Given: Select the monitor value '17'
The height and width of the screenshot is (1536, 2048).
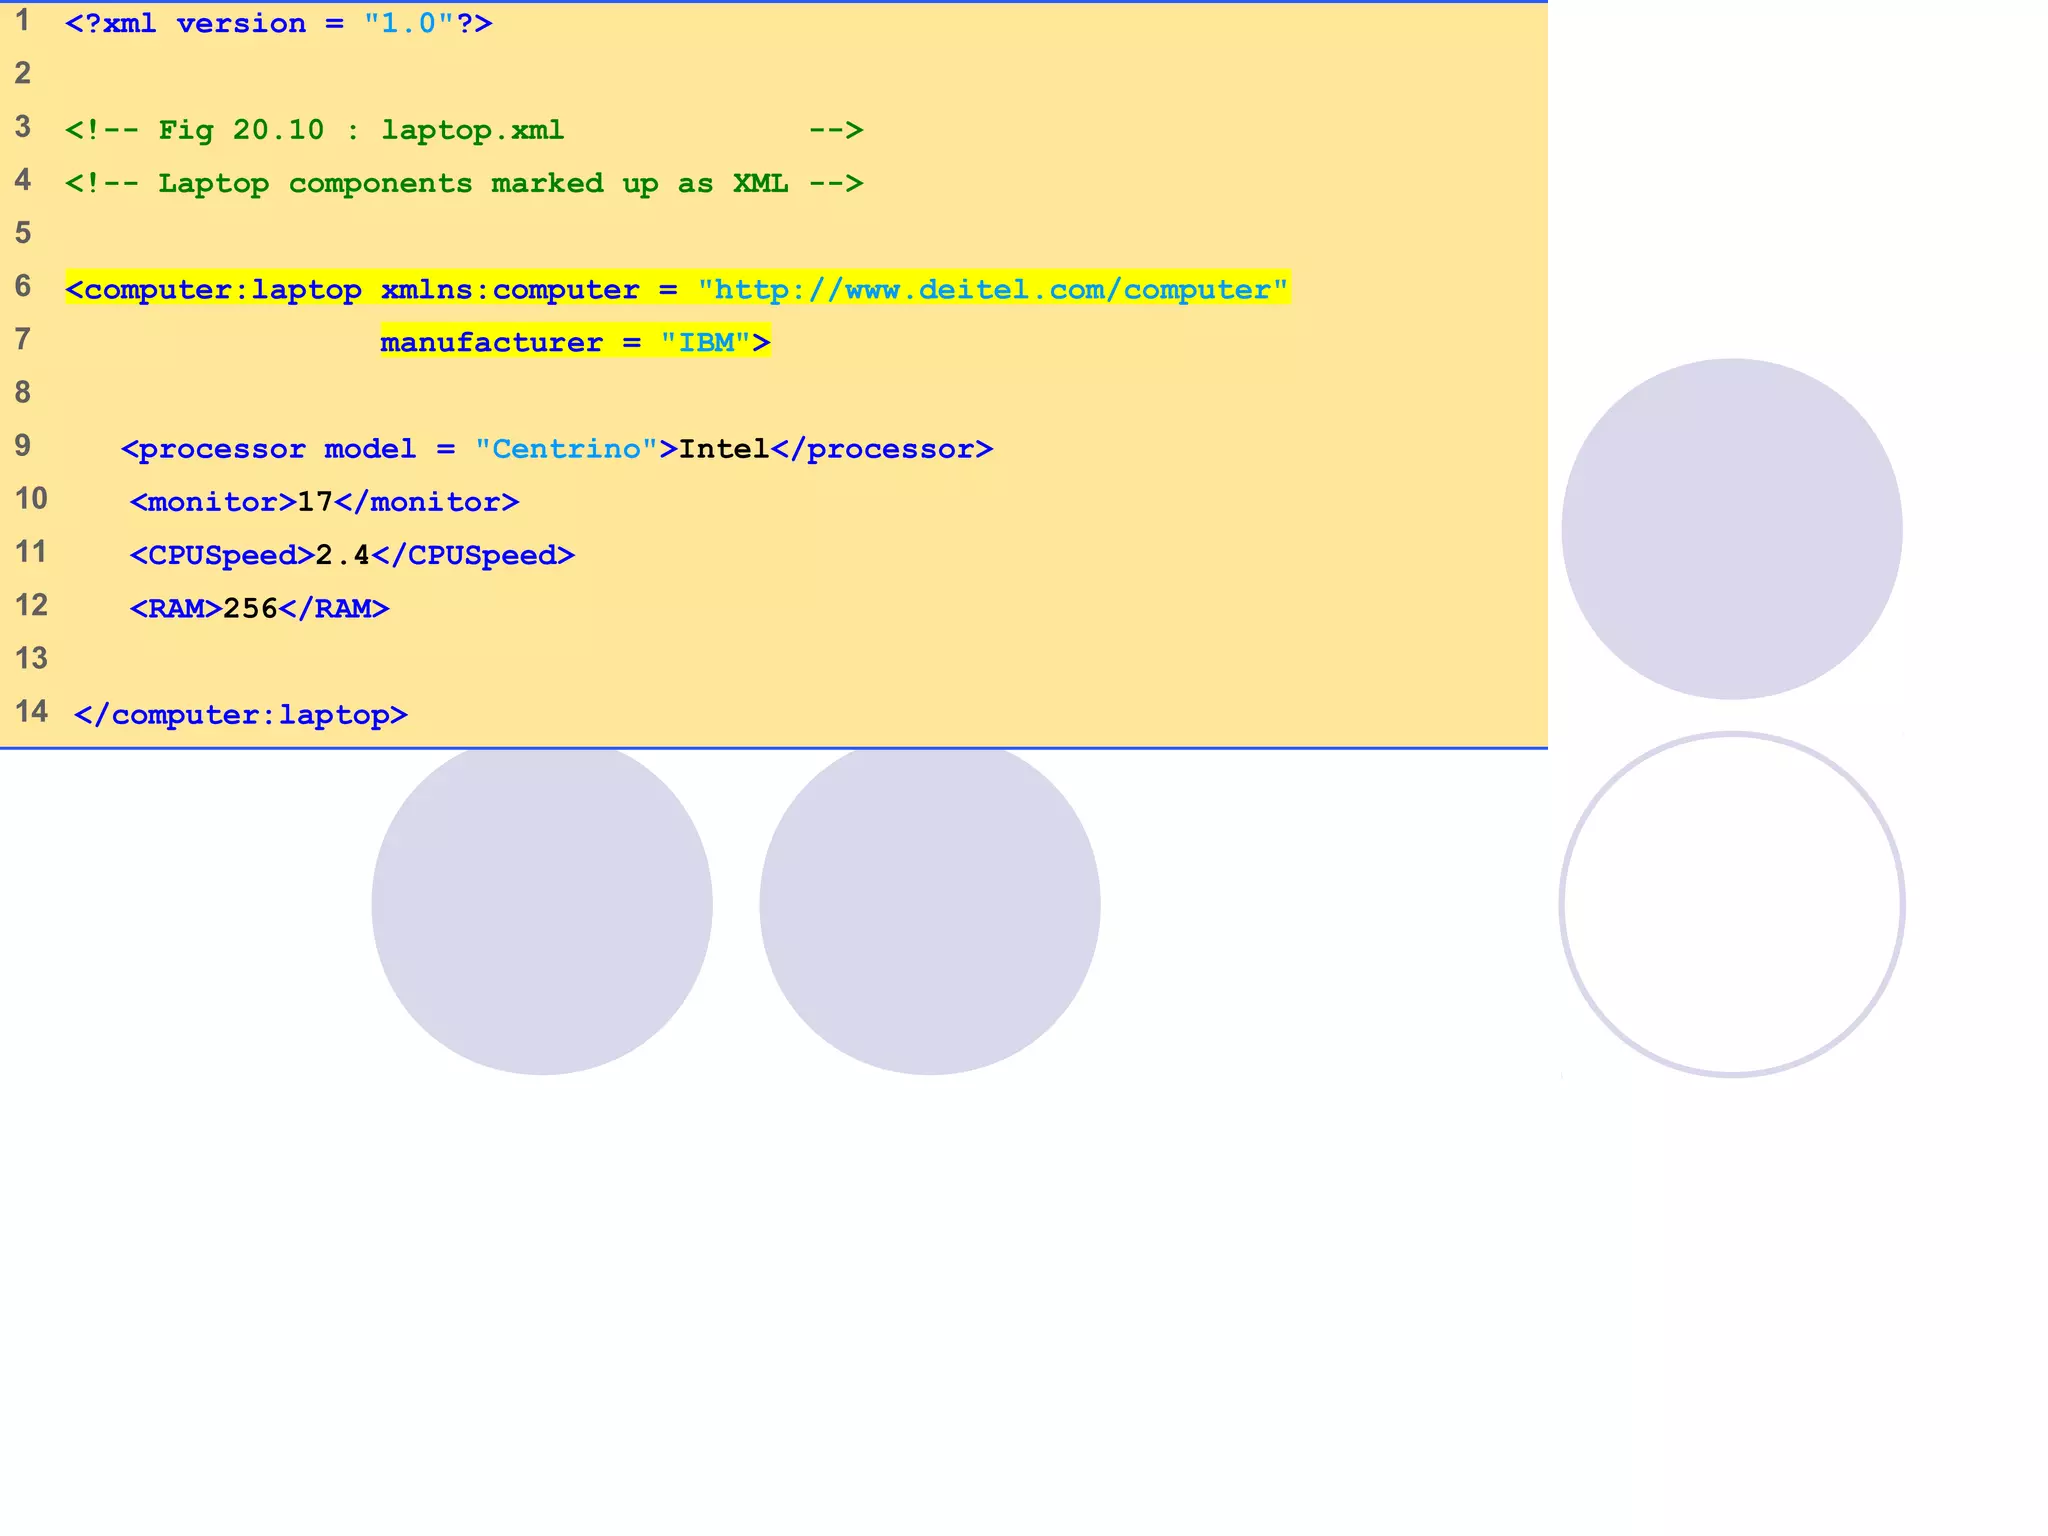Looking at the screenshot, I should [x=316, y=502].
